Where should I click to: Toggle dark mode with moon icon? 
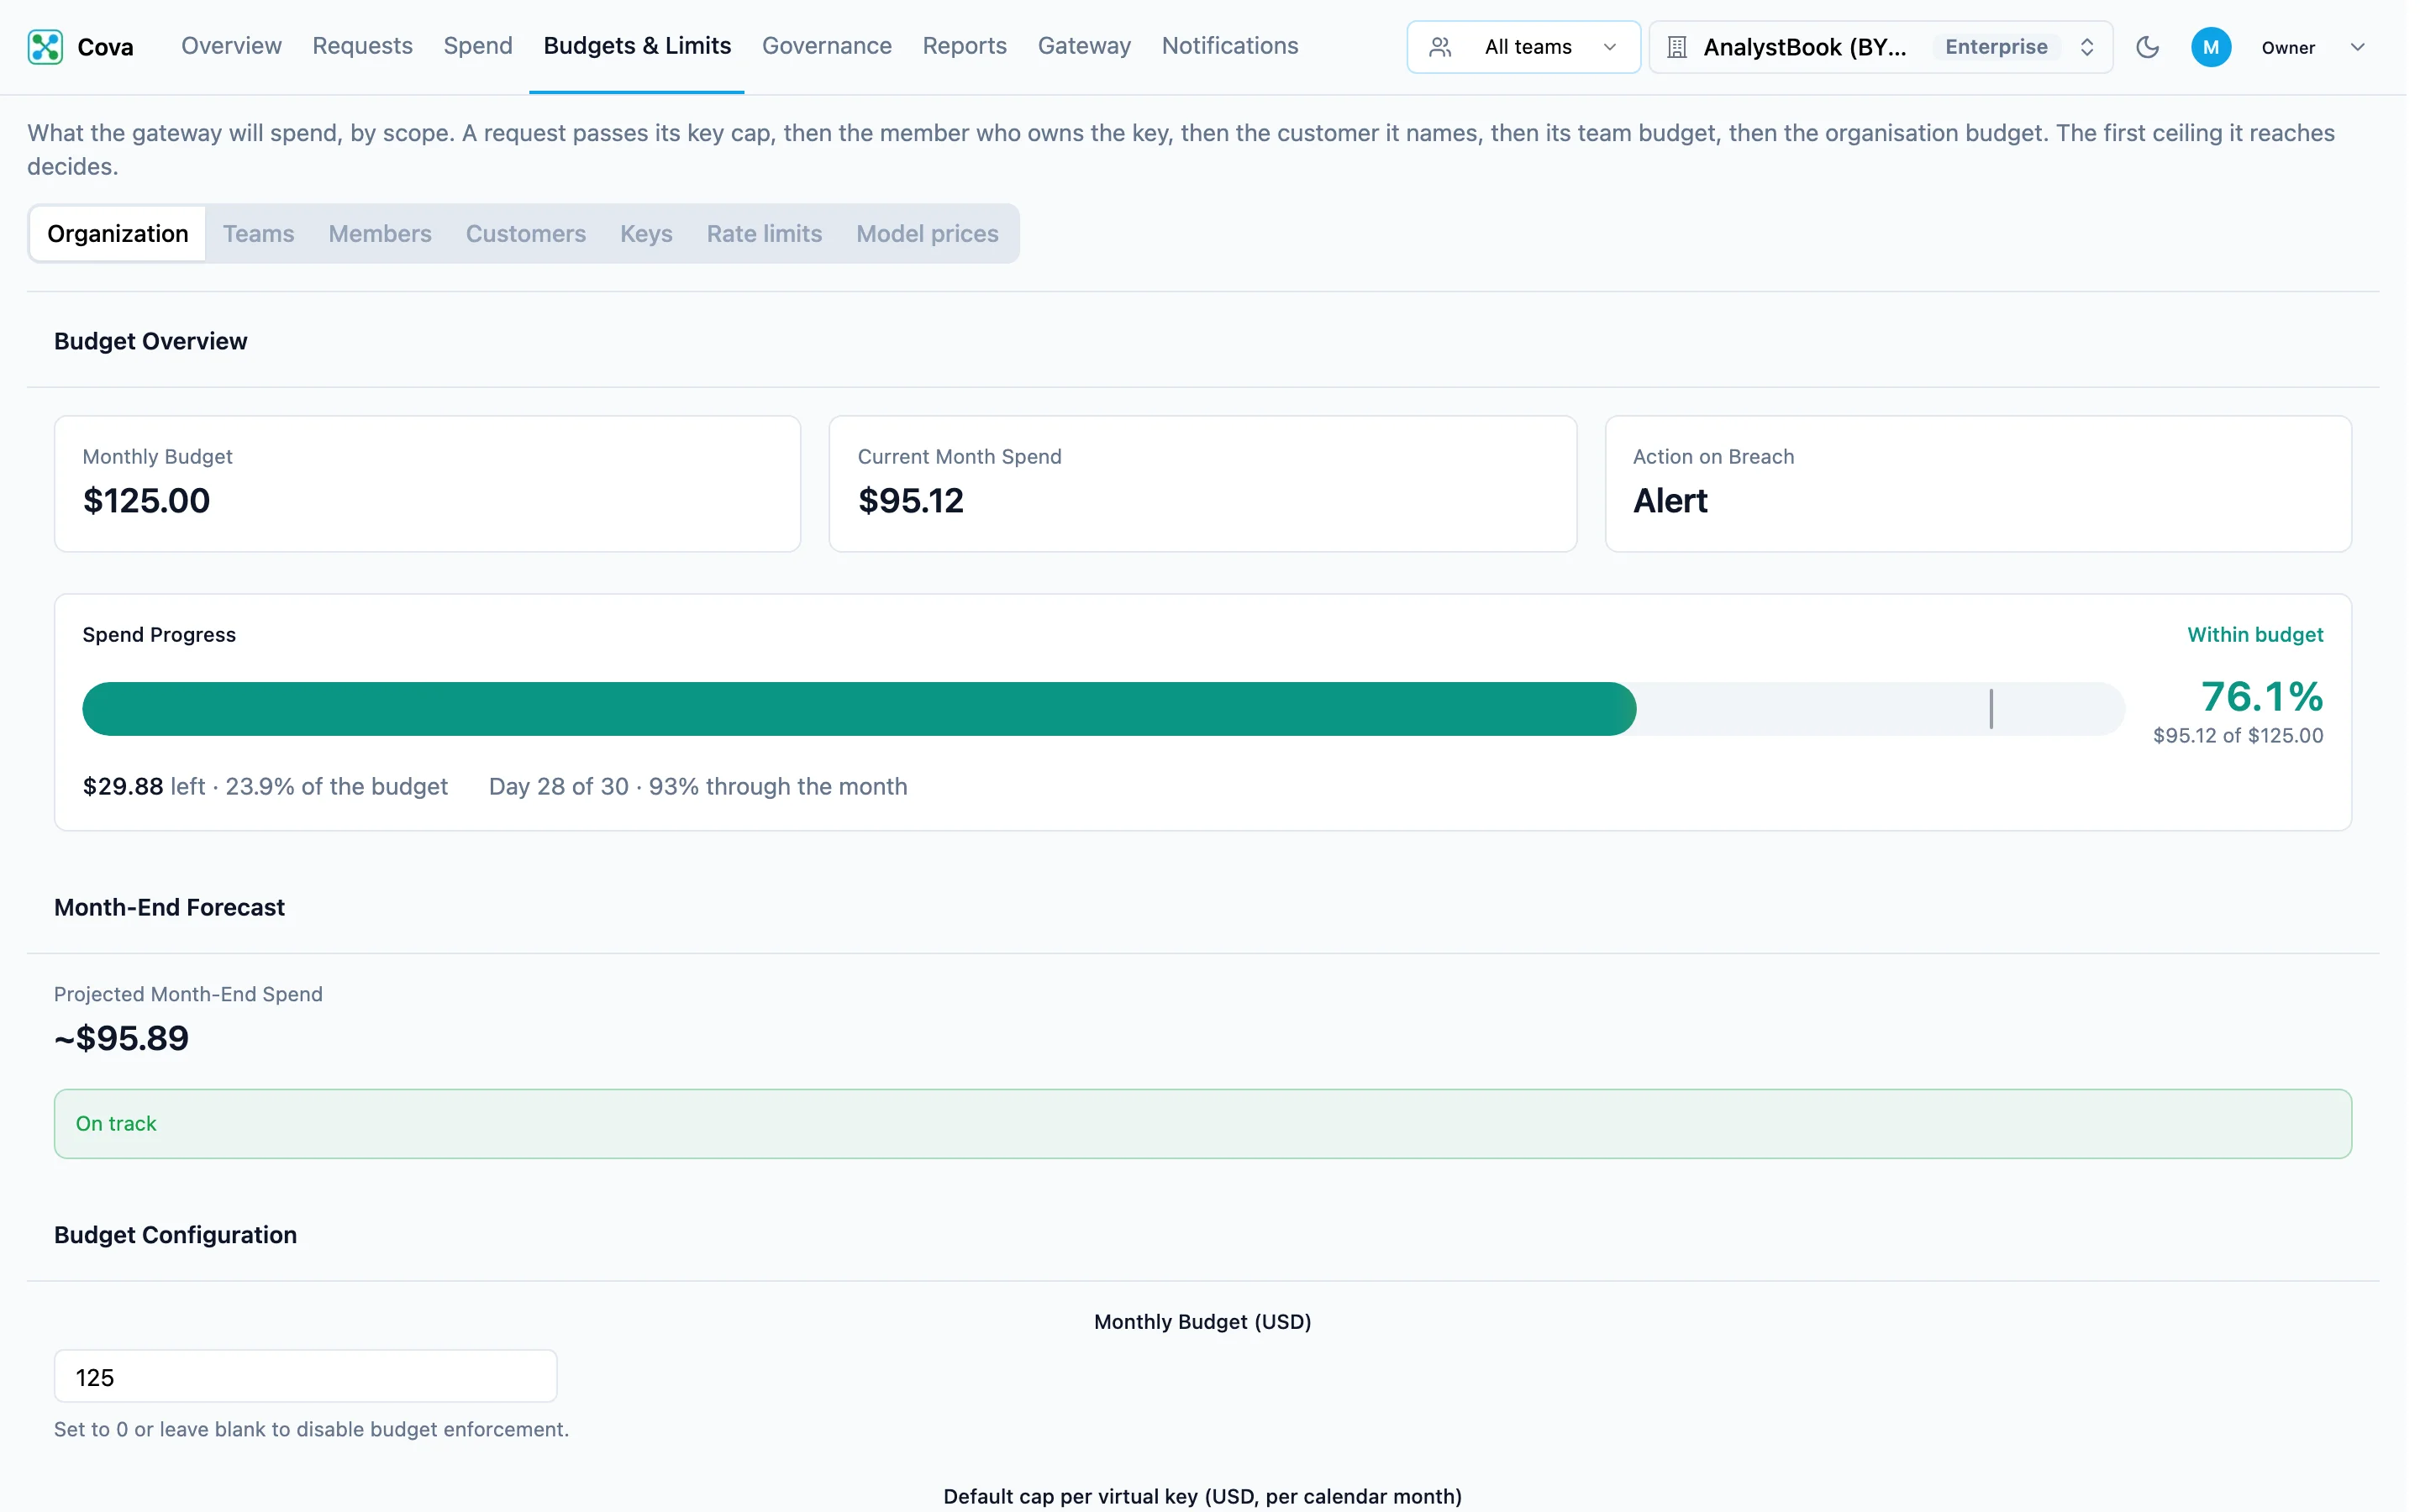[x=2147, y=47]
